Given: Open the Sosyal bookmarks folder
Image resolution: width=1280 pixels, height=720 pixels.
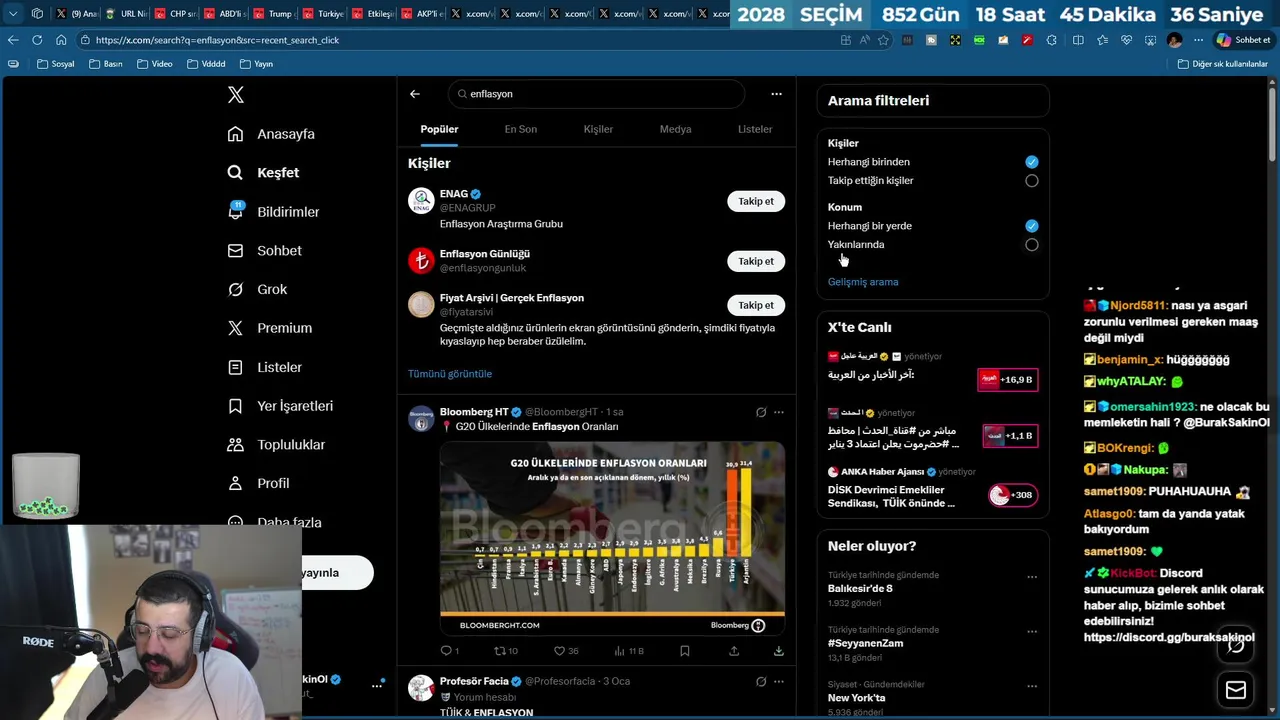Looking at the screenshot, I should pos(55,64).
